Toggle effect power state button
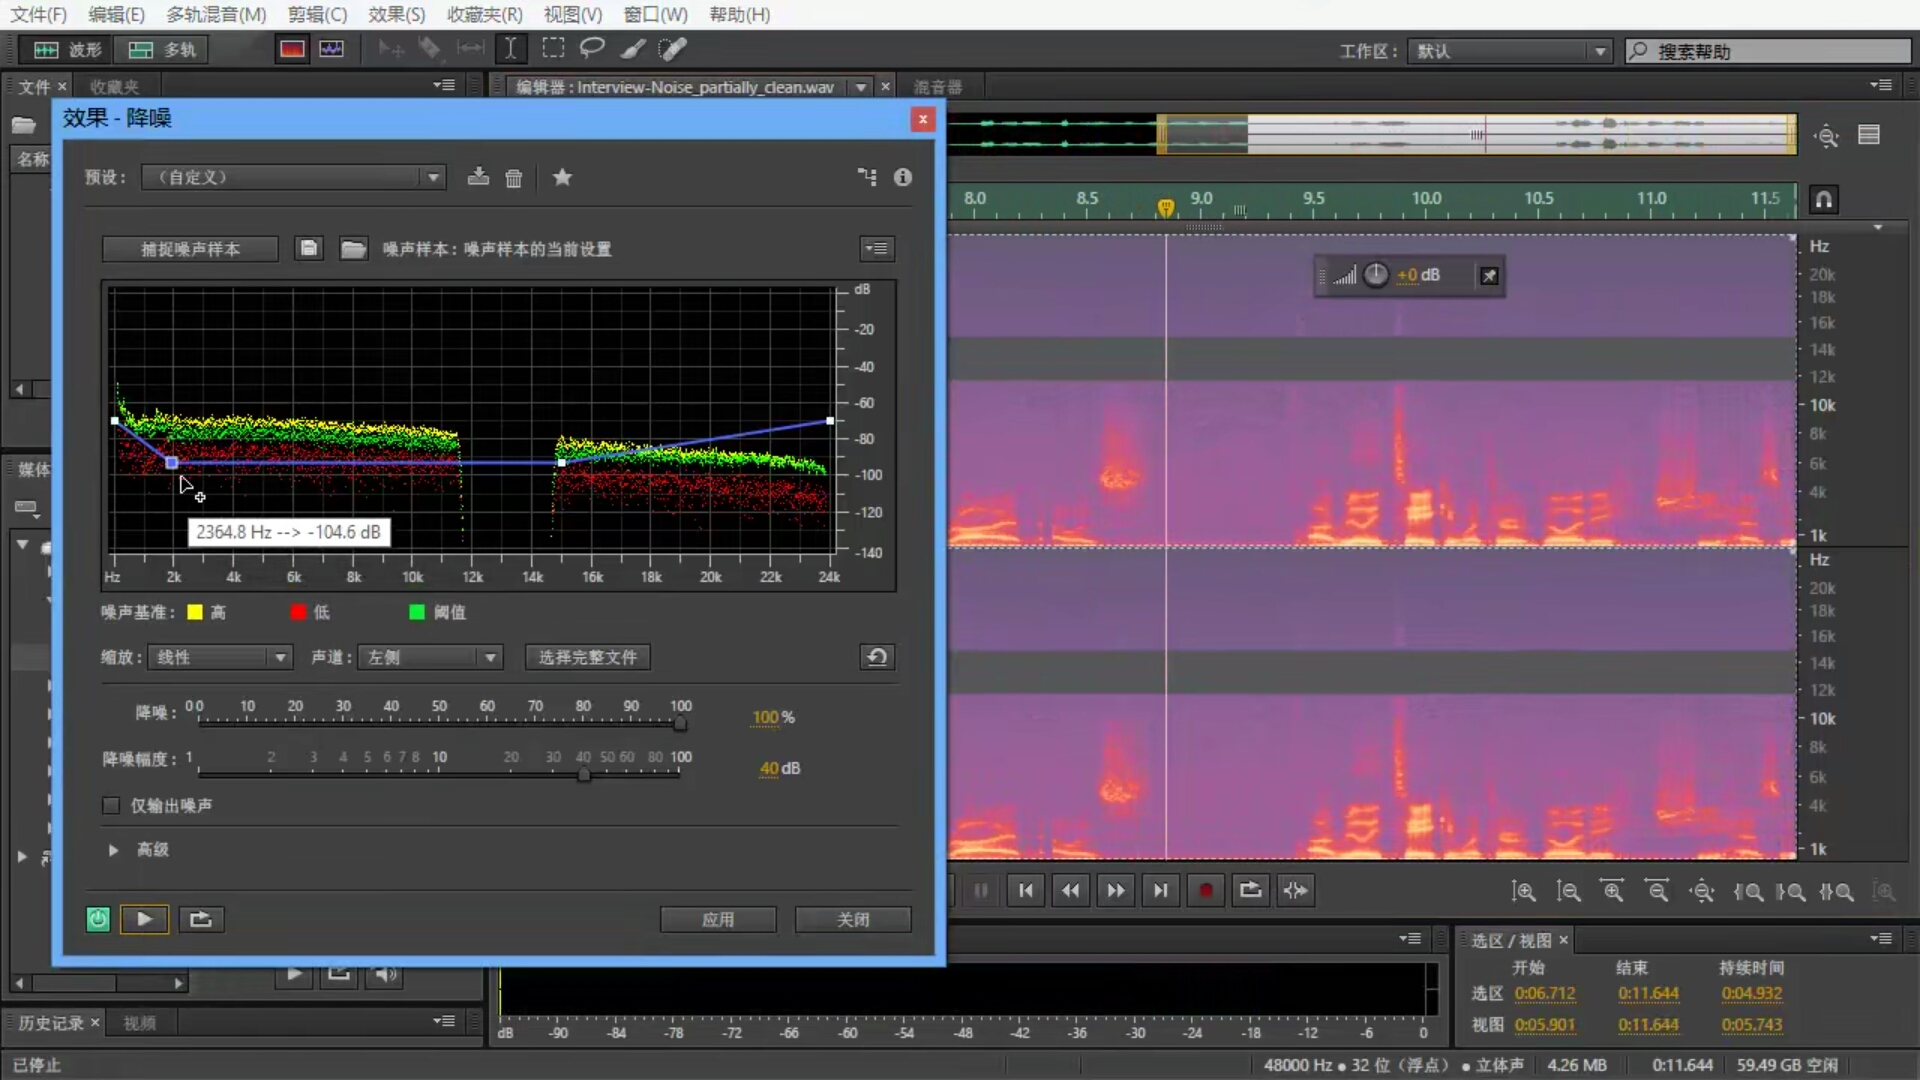Screen dimensions: 1920x1080 [x=98, y=919]
